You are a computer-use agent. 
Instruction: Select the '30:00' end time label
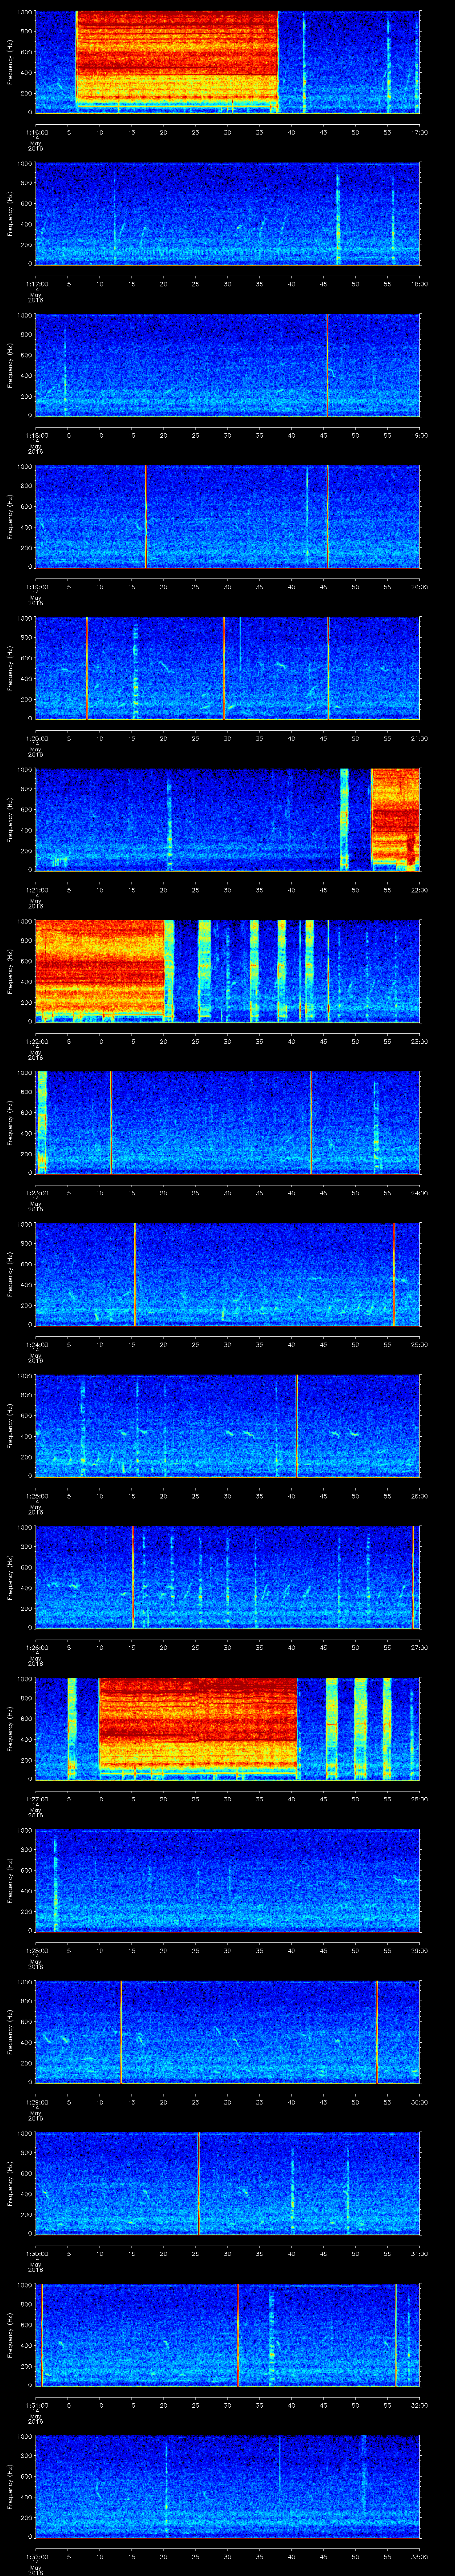419,2101
